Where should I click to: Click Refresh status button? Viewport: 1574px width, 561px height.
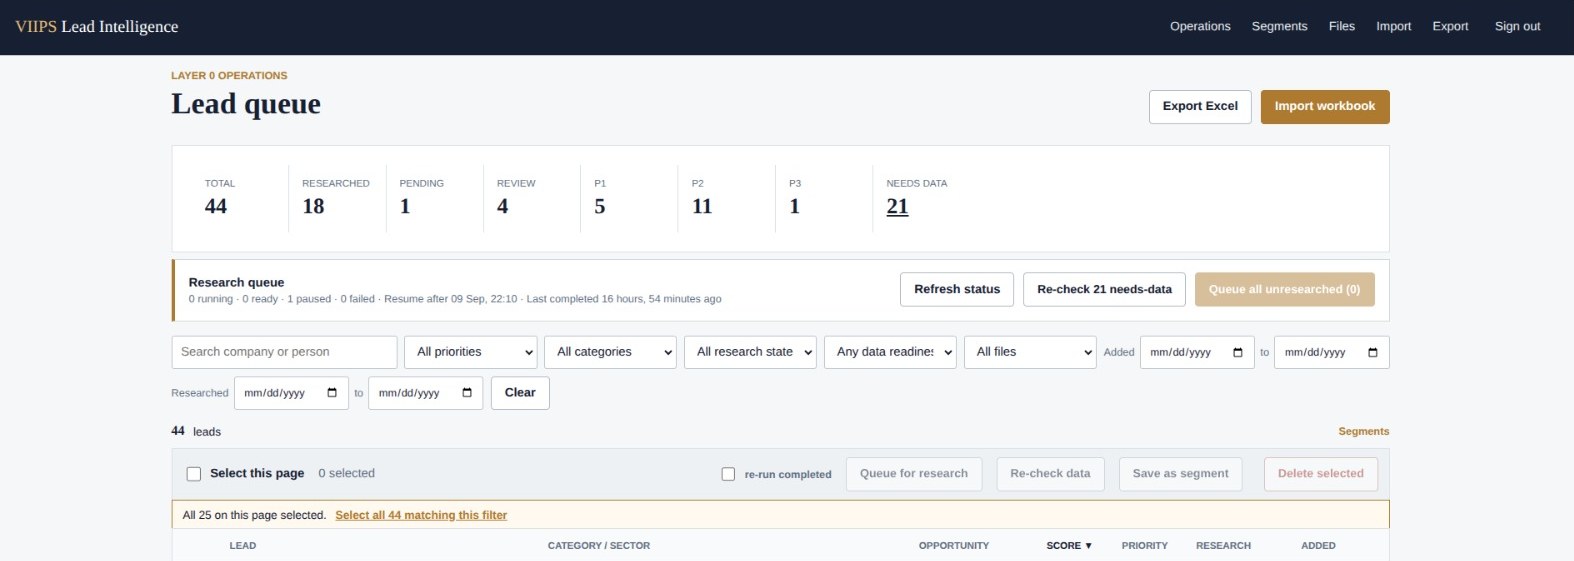pos(957,289)
